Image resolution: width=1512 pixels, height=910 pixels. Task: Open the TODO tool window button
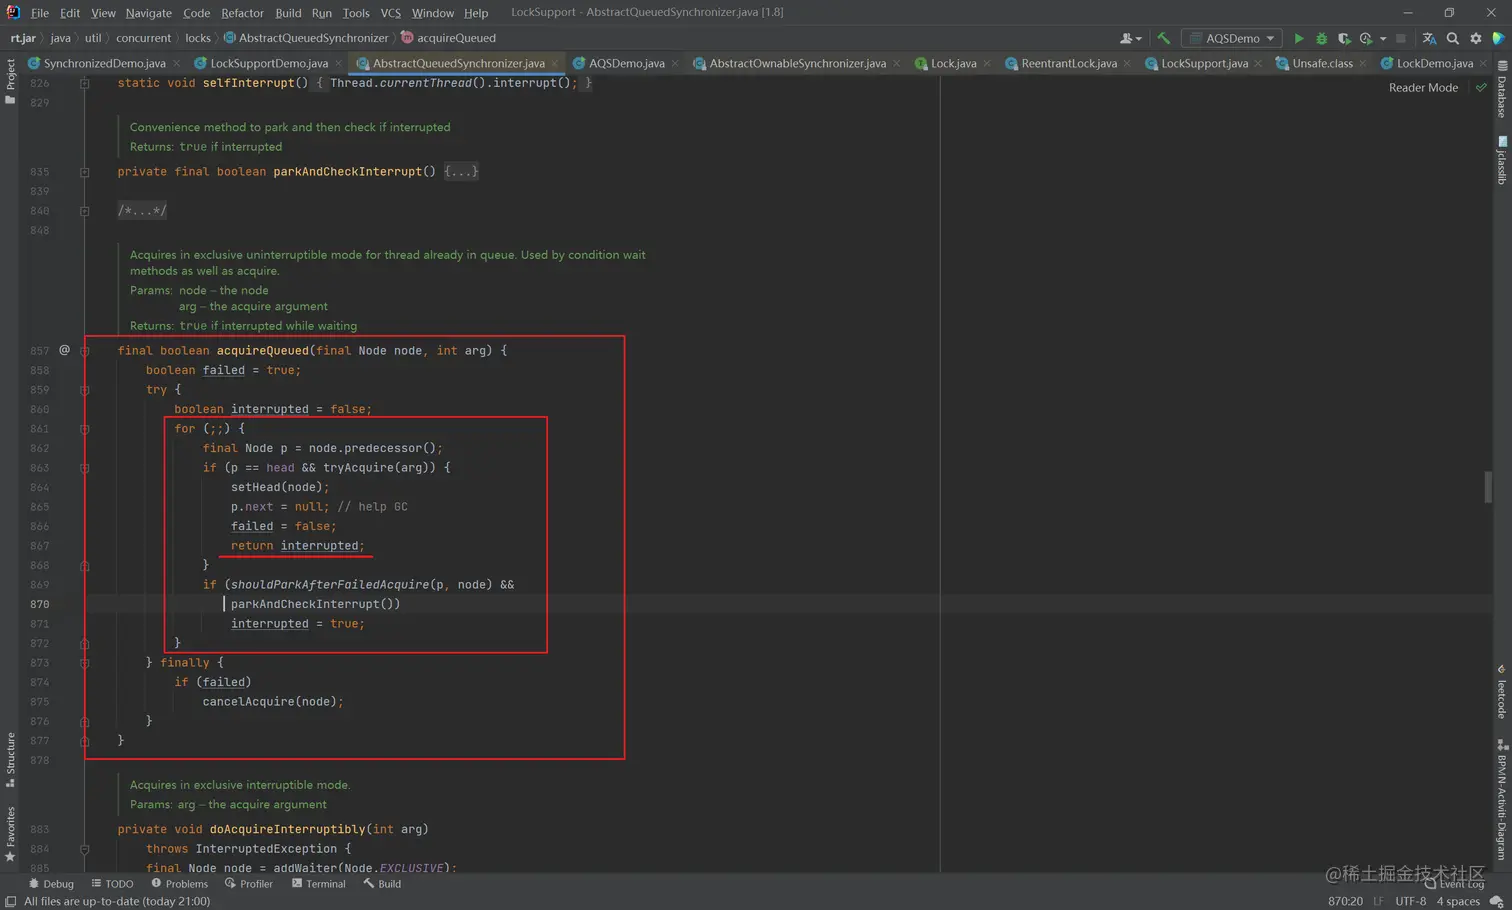pyautogui.click(x=112, y=884)
